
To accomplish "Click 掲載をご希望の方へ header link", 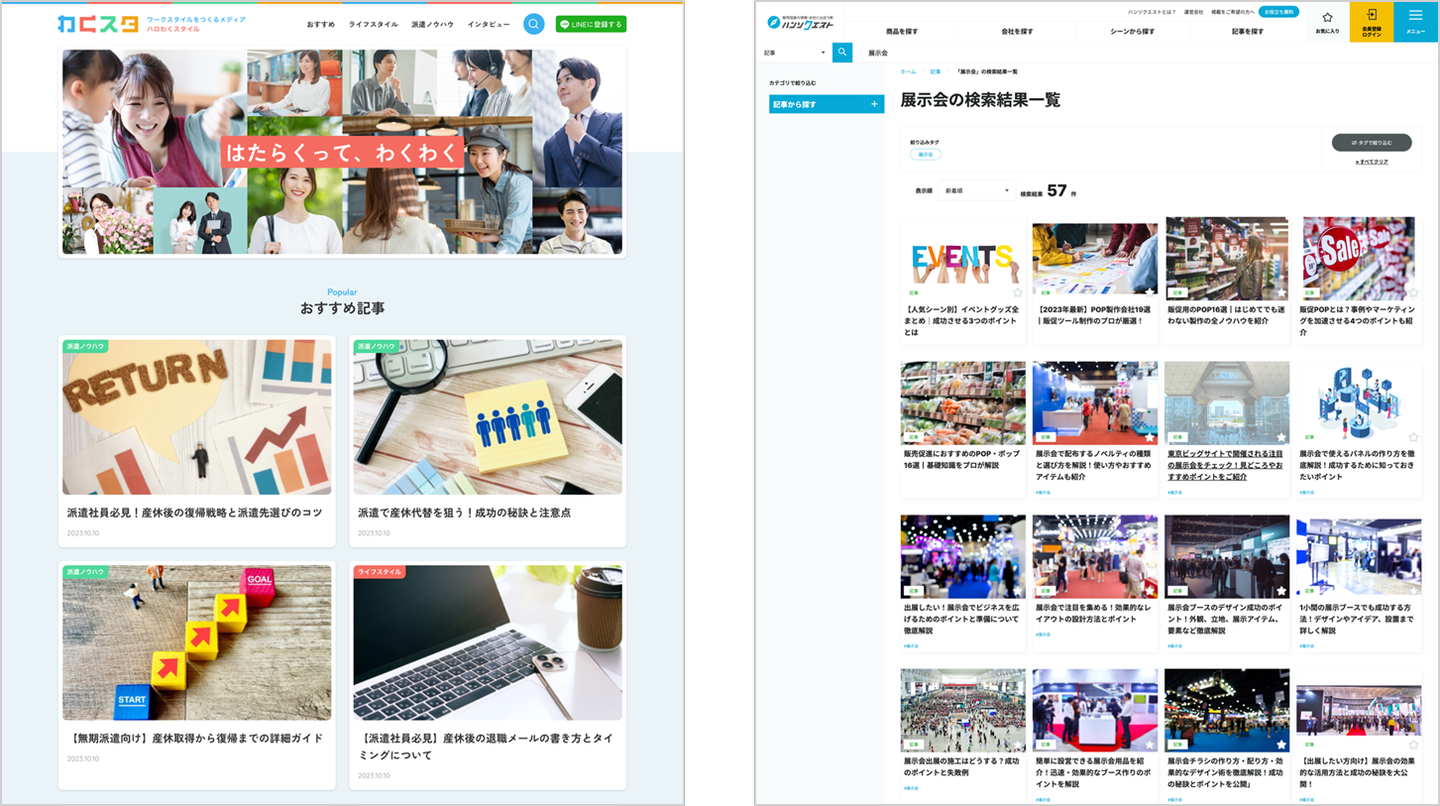I will click(1231, 12).
